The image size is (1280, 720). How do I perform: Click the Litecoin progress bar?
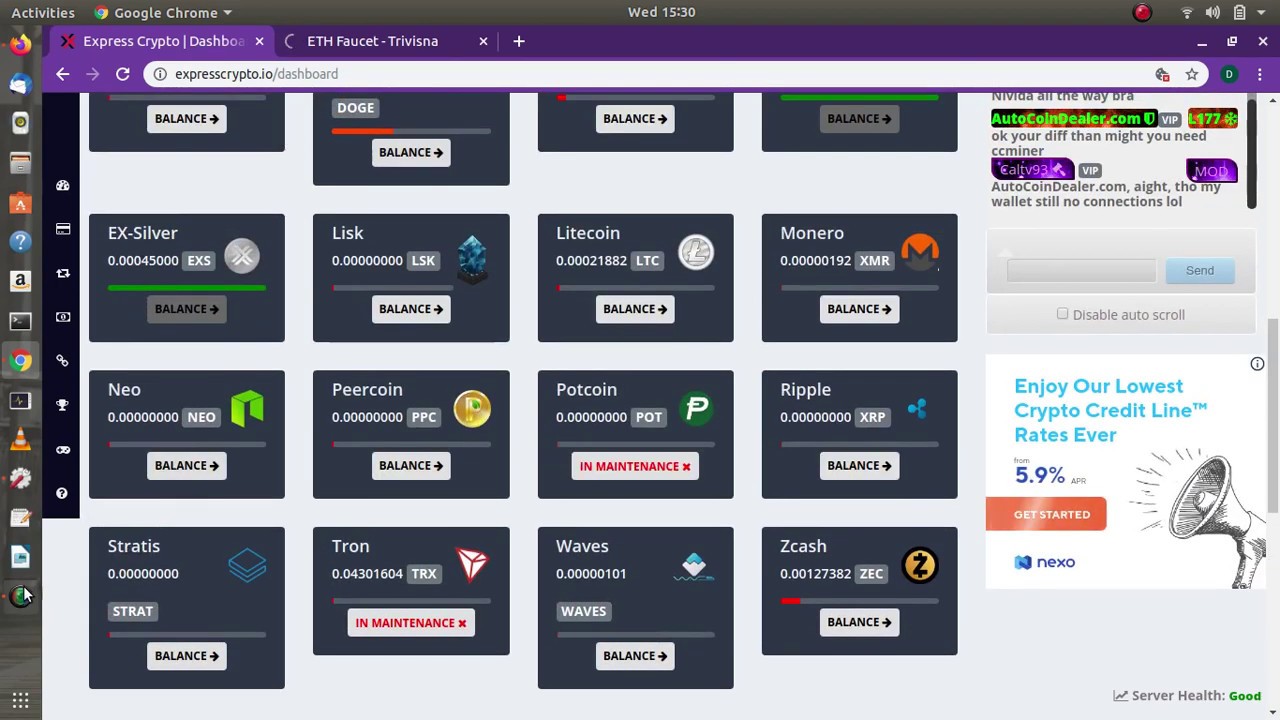coord(635,288)
